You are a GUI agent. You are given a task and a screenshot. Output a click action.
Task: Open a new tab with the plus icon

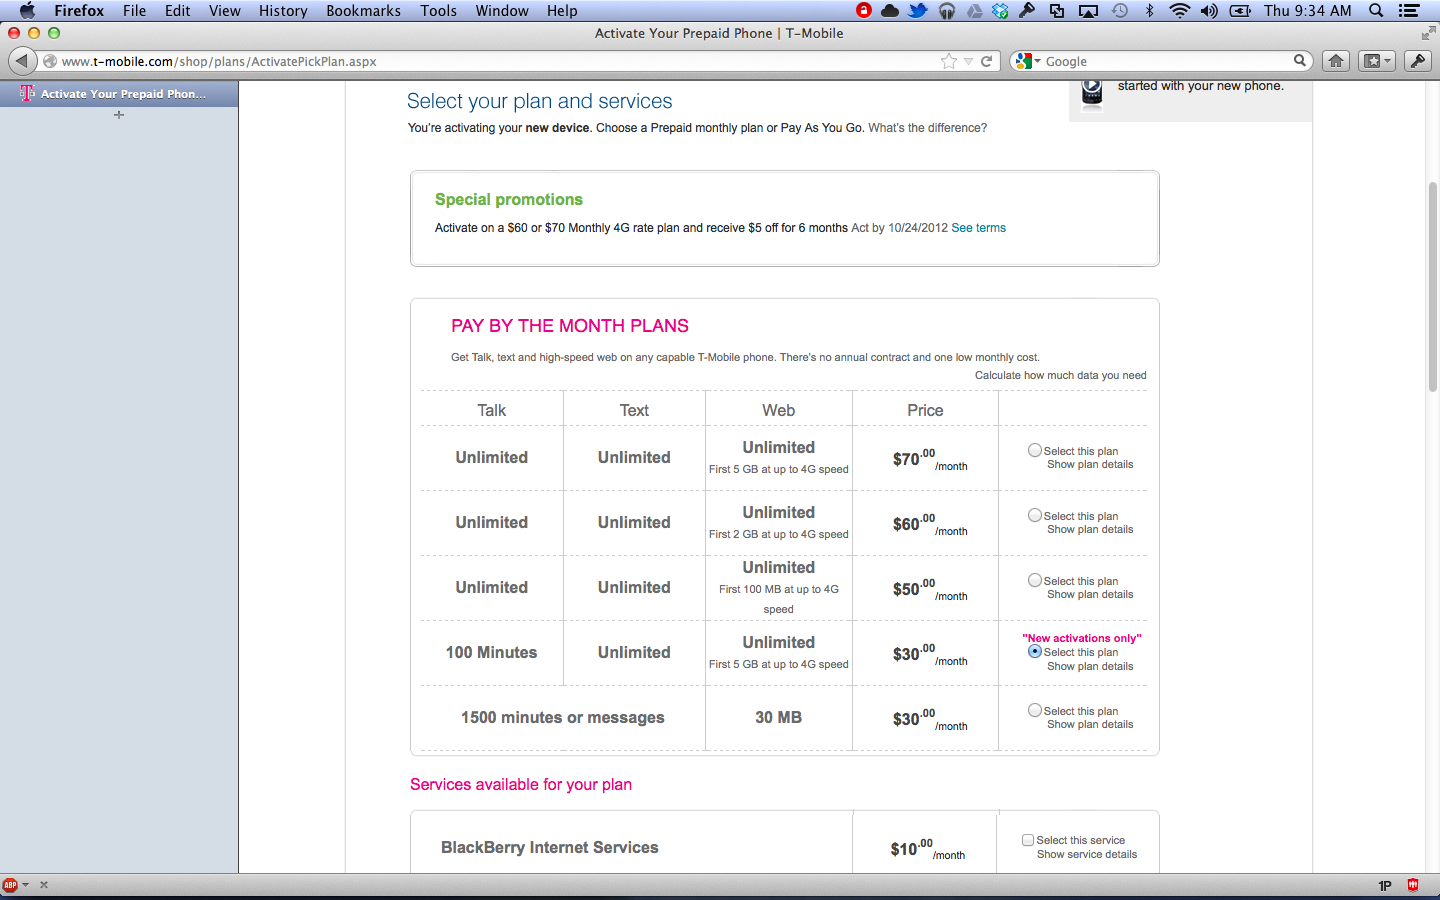pyautogui.click(x=119, y=115)
